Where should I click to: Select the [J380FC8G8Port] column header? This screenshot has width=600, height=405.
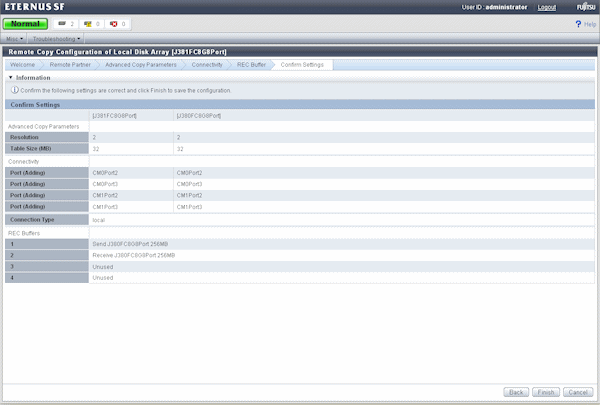click(199, 116)
